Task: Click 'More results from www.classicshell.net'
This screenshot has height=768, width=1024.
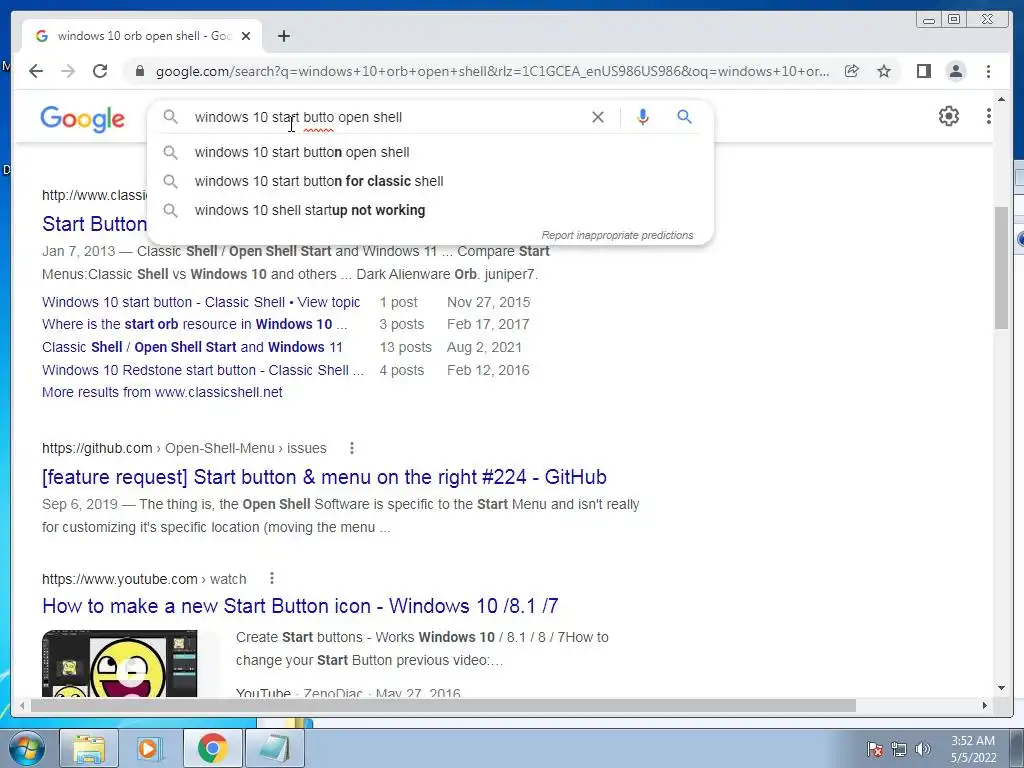Action: (x=162, y=392)
